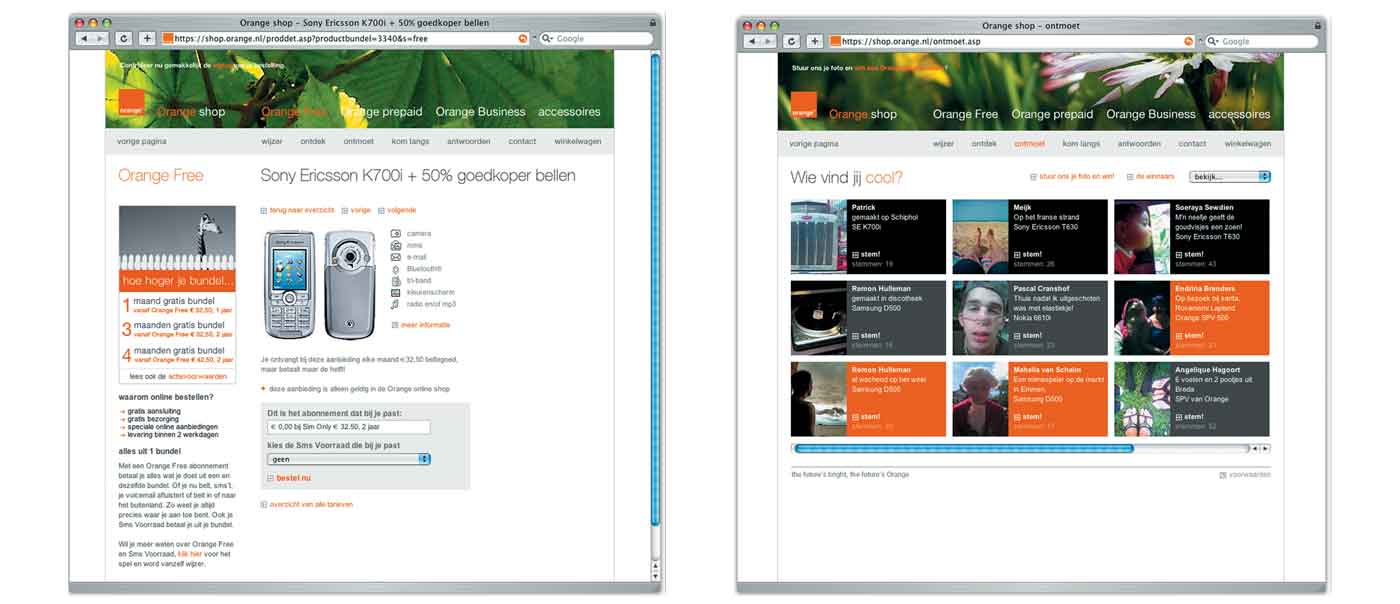Open 'Orange Business' in the K700i window
1400x604 pixels.
(x=480, y=112)
